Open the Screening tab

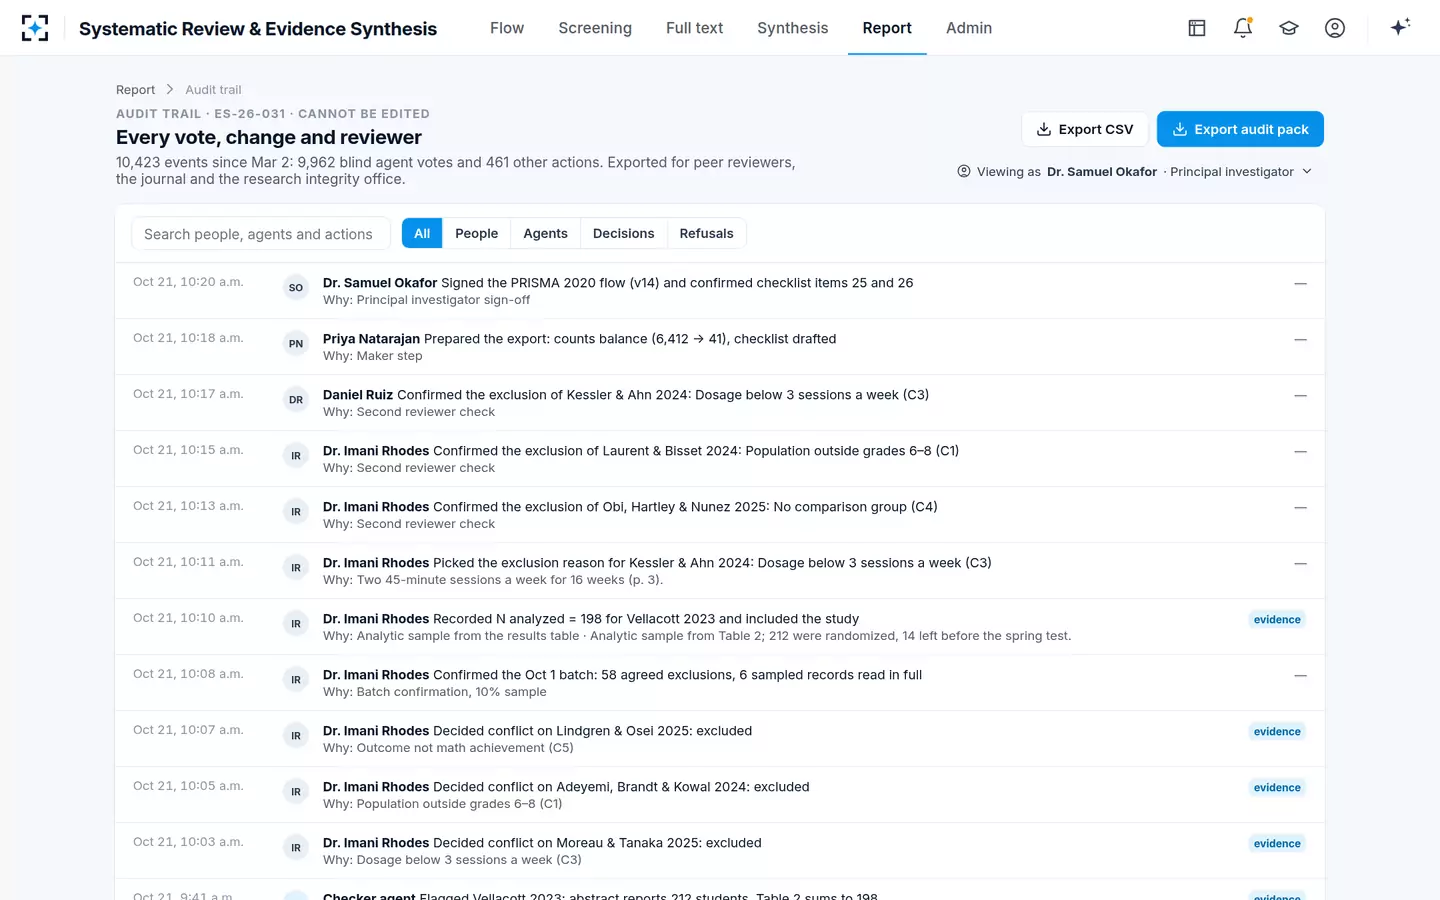point(595,28)
